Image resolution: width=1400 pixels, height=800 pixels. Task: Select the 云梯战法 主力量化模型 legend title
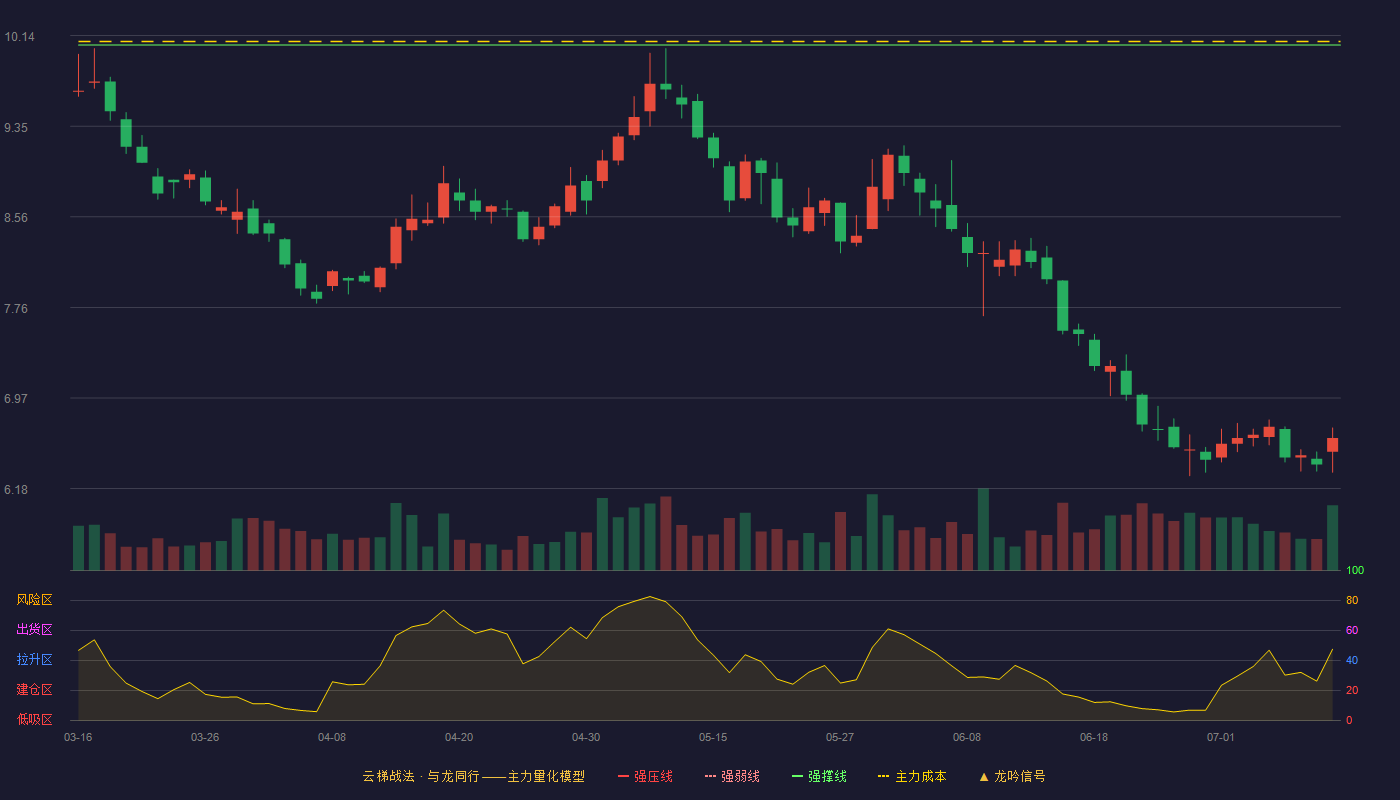[473, 776]
